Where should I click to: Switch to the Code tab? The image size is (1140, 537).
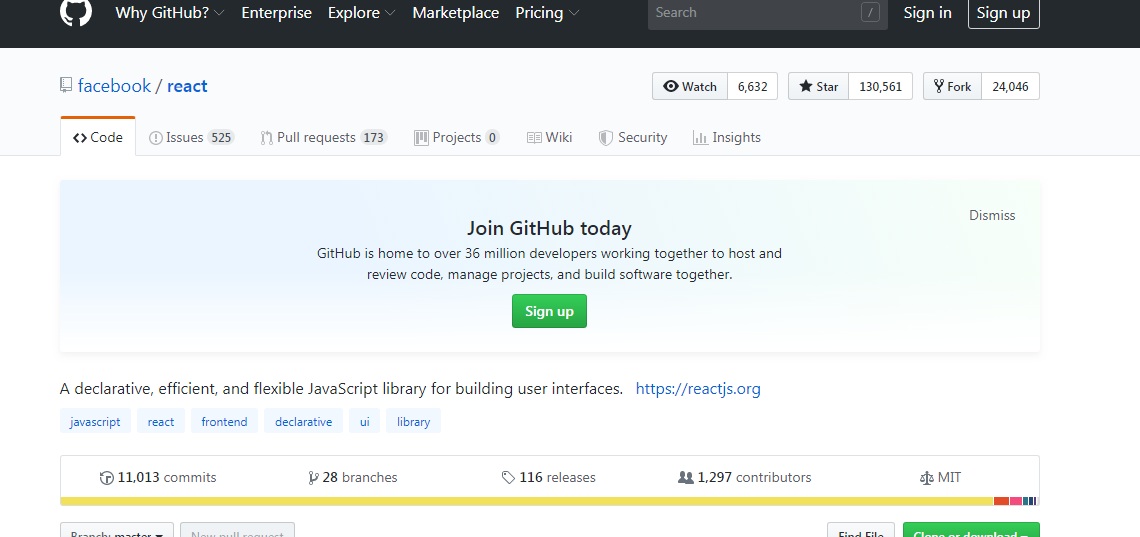(98, 137)
